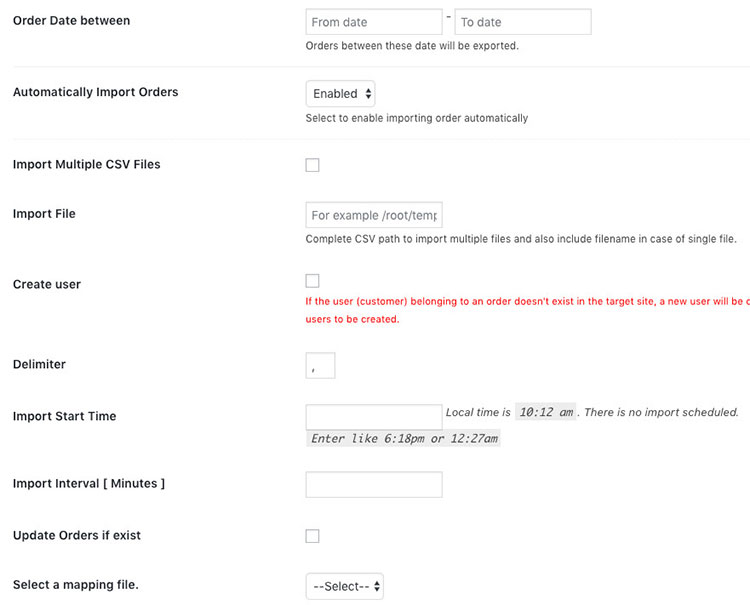Click the Delimiter input box

(320, 366)
